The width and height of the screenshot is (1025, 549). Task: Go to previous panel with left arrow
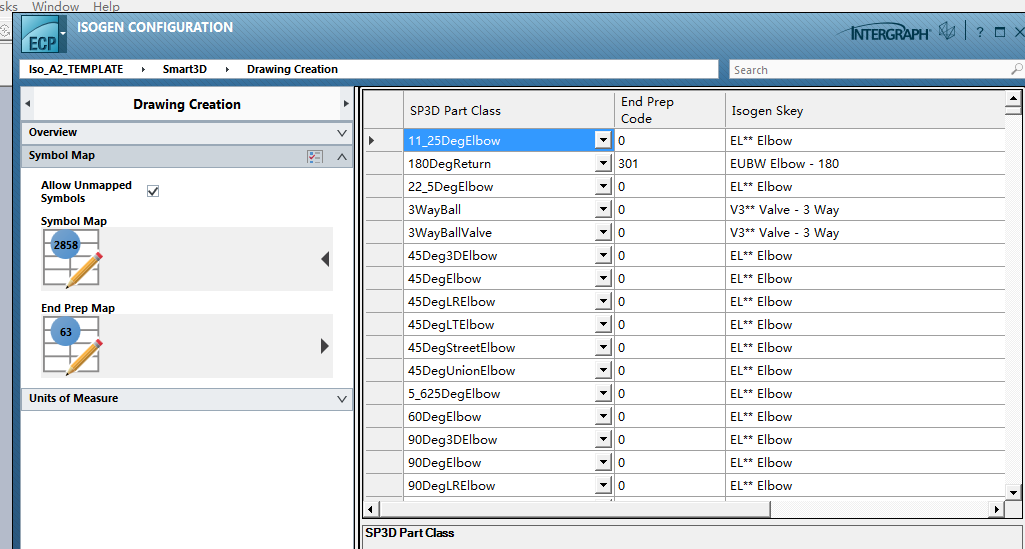pyautogui.click(x=27, y=104)
